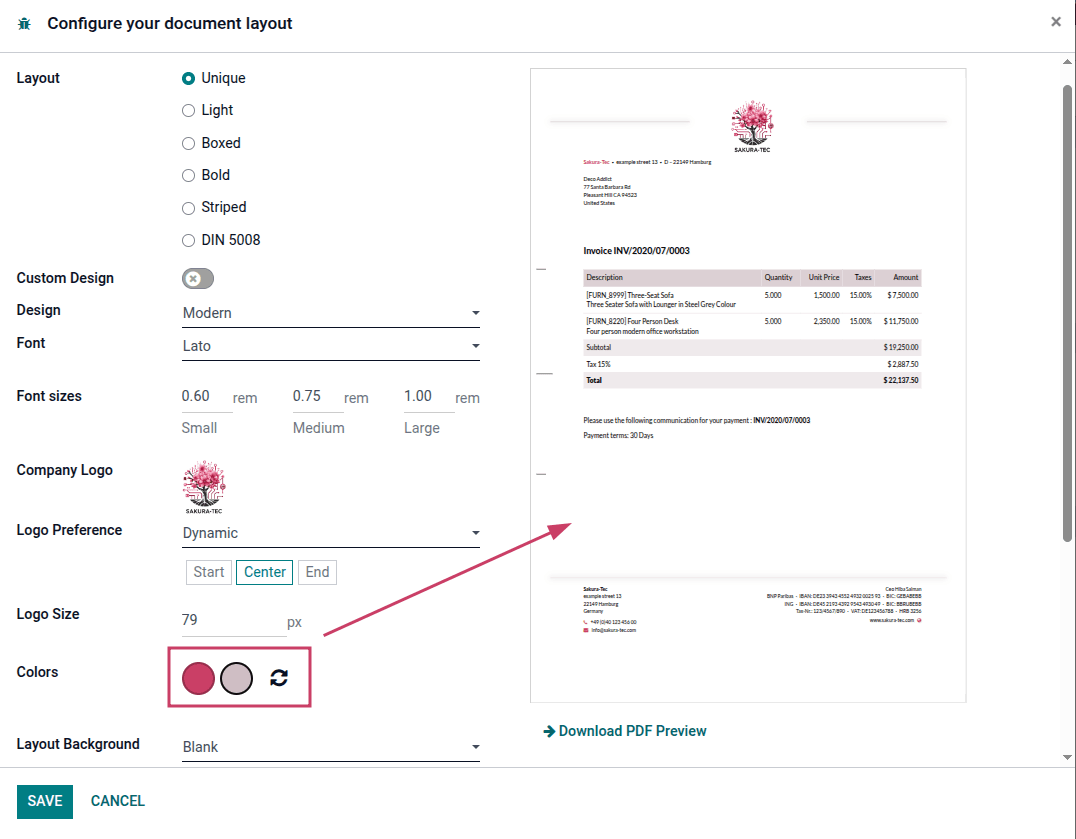Screen dimensions: 1076x839
Task: Select the Boxed layout option
Action: [188, 143]
